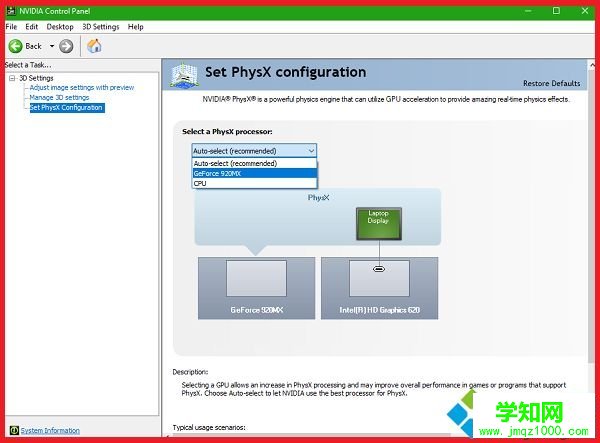Screen dimensions: 600x443
Task: Click the Intel(R) HD Graphics 620 box
Action: [379, 287]
